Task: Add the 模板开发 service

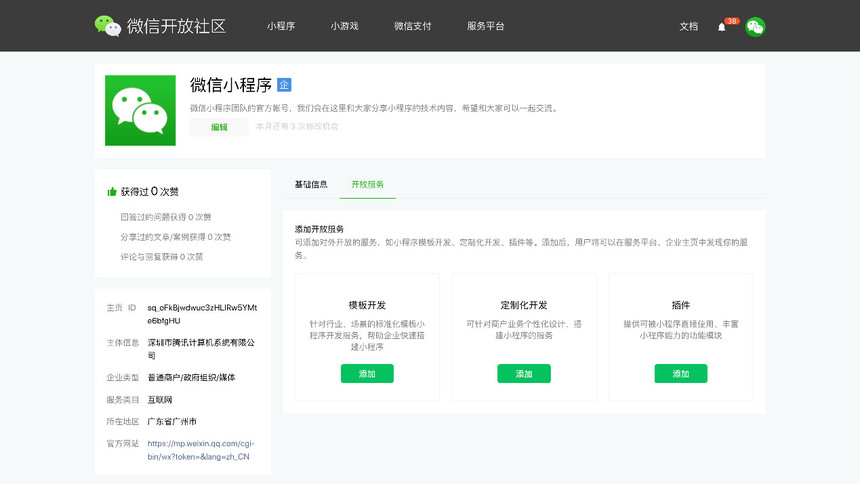Action: click(x=367, y=374)
